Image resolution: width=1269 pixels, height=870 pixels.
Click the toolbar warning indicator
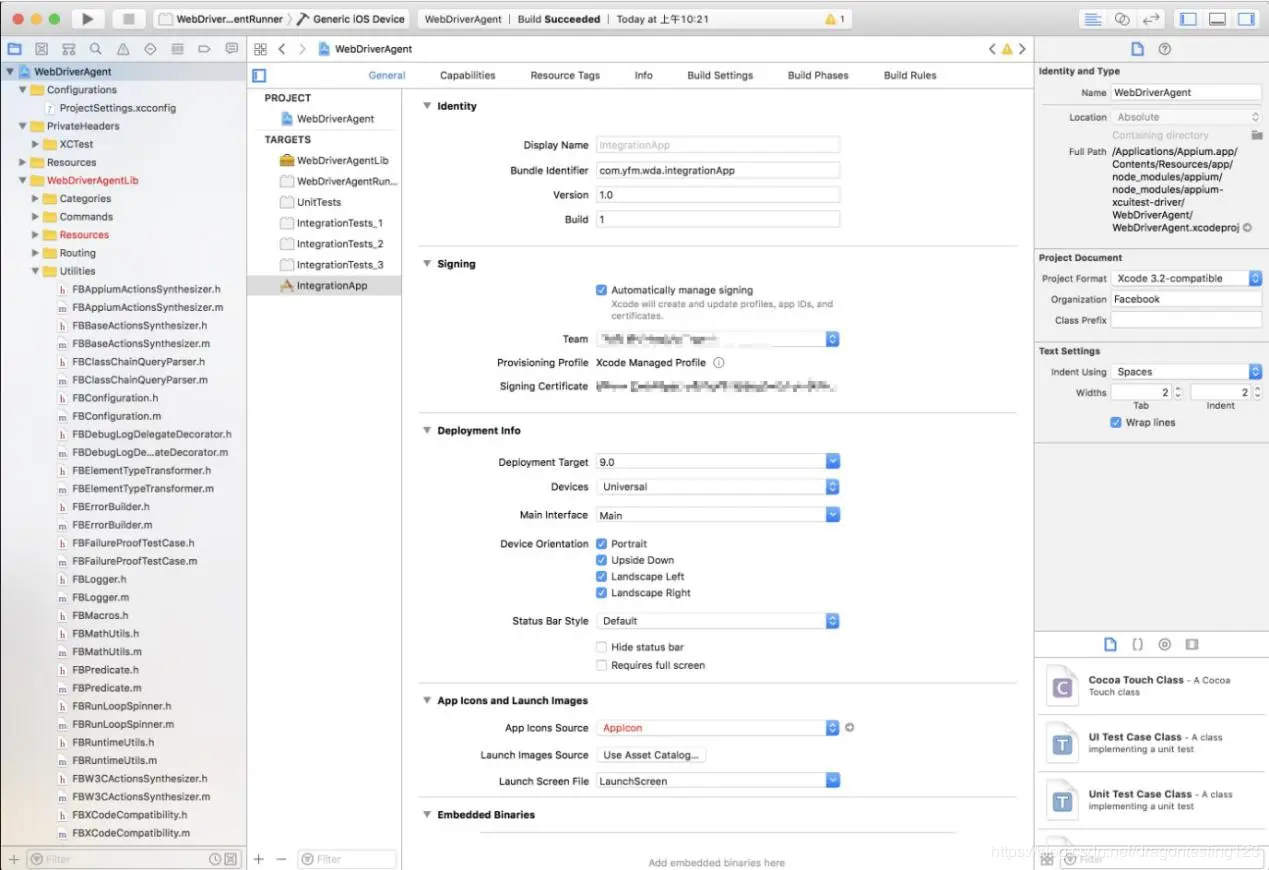coord(834,19)
